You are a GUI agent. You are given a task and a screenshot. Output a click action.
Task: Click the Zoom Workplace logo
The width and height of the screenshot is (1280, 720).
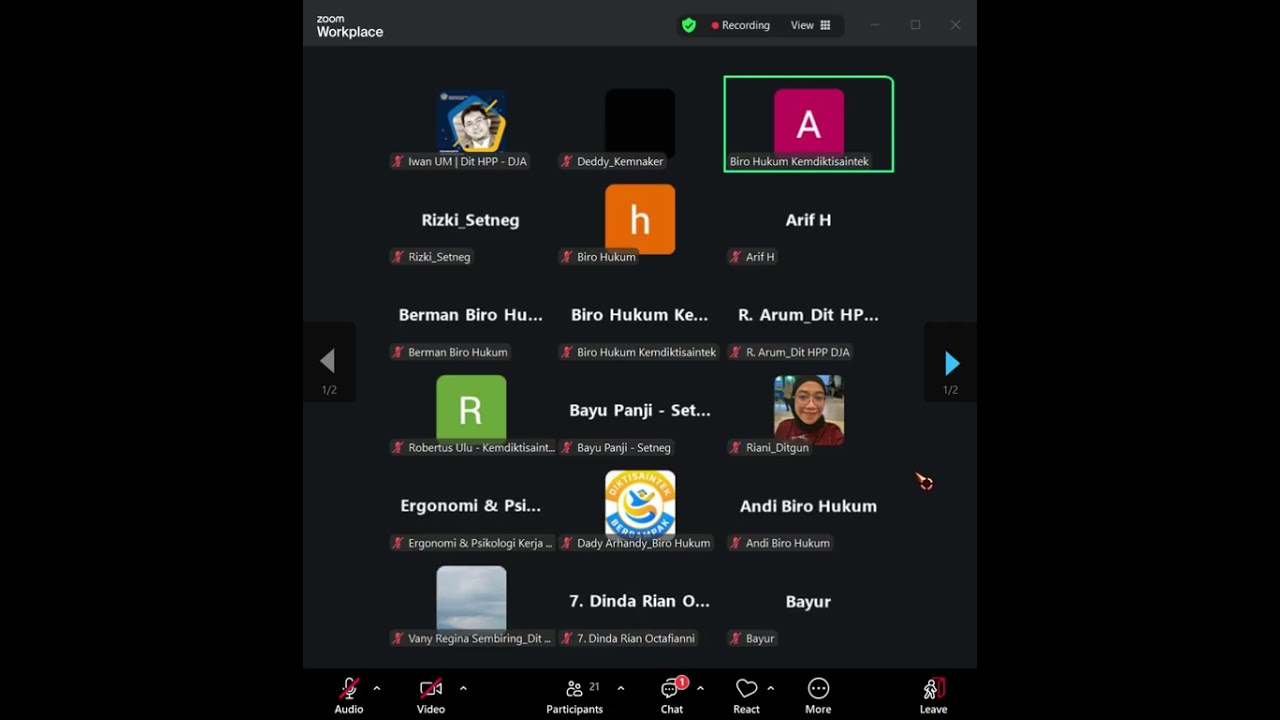350,26
